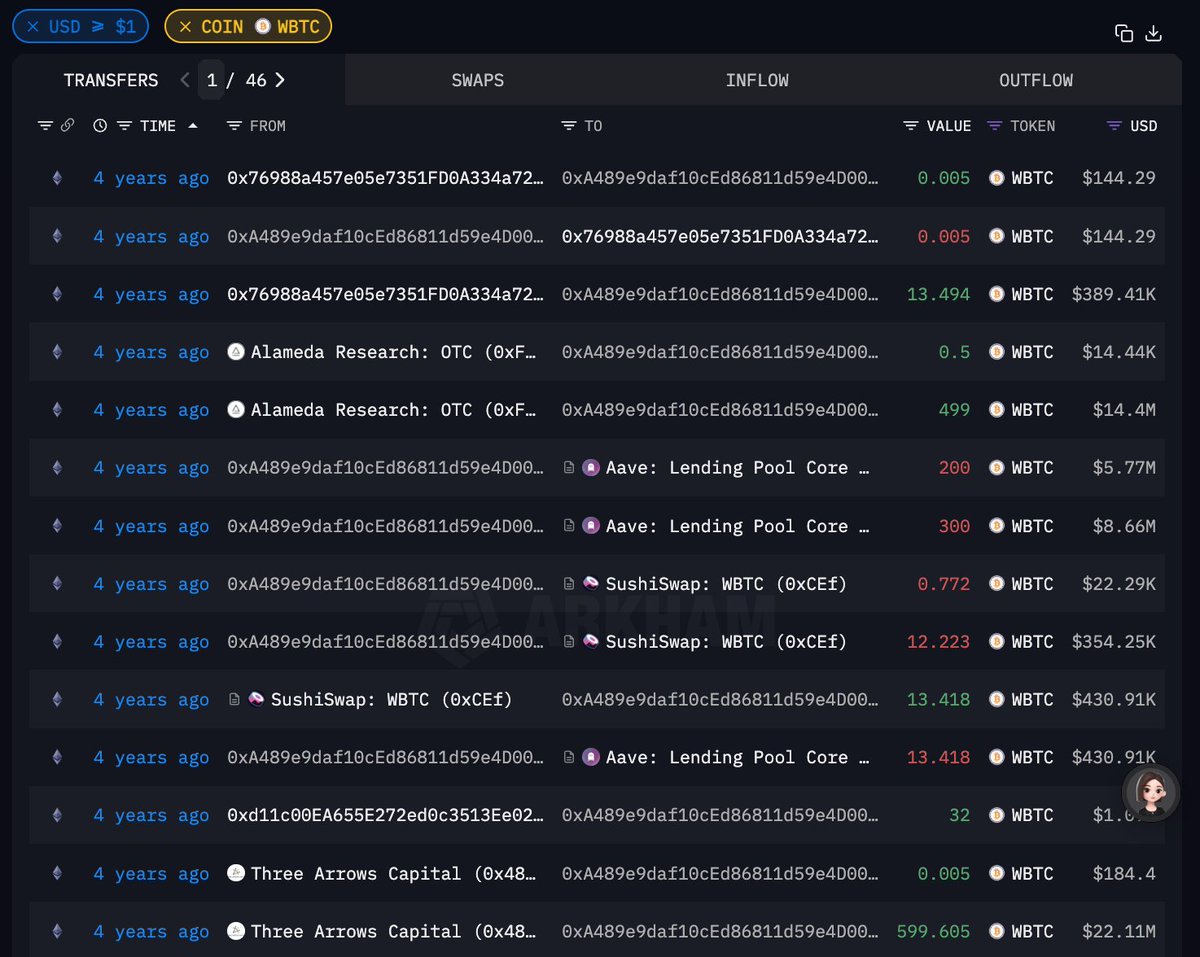Screen dimensions: 1200x957
Task: Click the contract icon before the SushiSwap sender
Action: pyautogui.click(x=234, y=700)
